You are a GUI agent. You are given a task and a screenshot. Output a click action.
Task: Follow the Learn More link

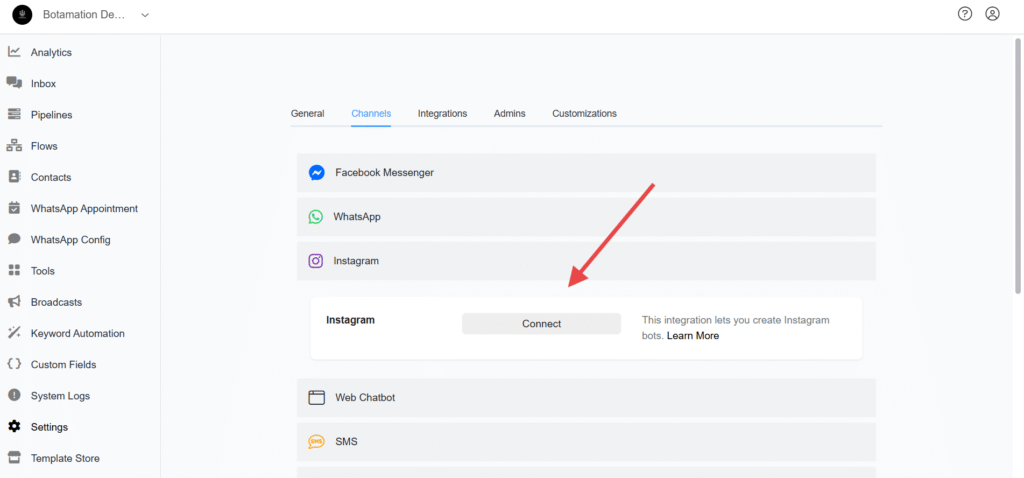693,336
